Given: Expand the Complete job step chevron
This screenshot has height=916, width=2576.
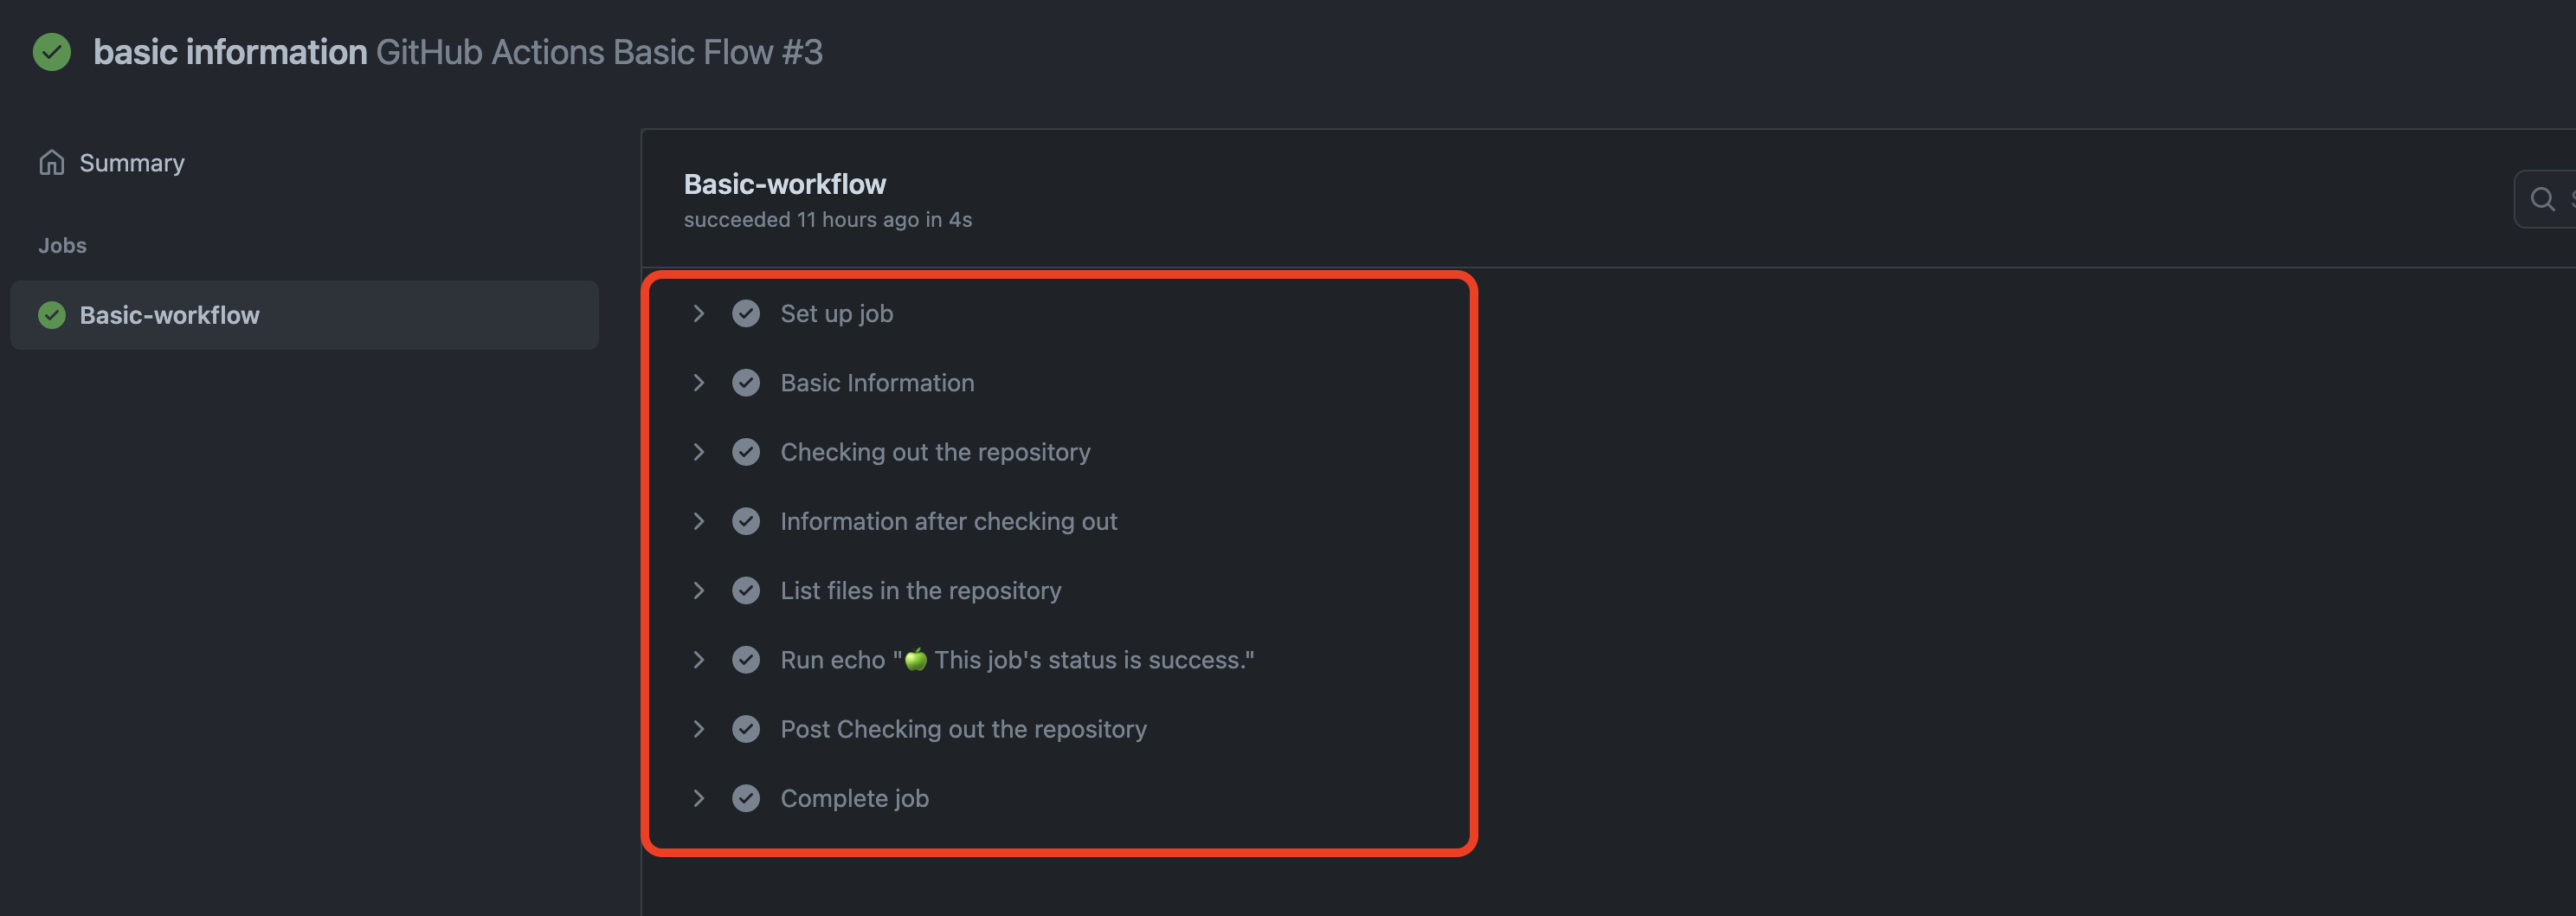Looking at the screenshot, I should 699,798.
